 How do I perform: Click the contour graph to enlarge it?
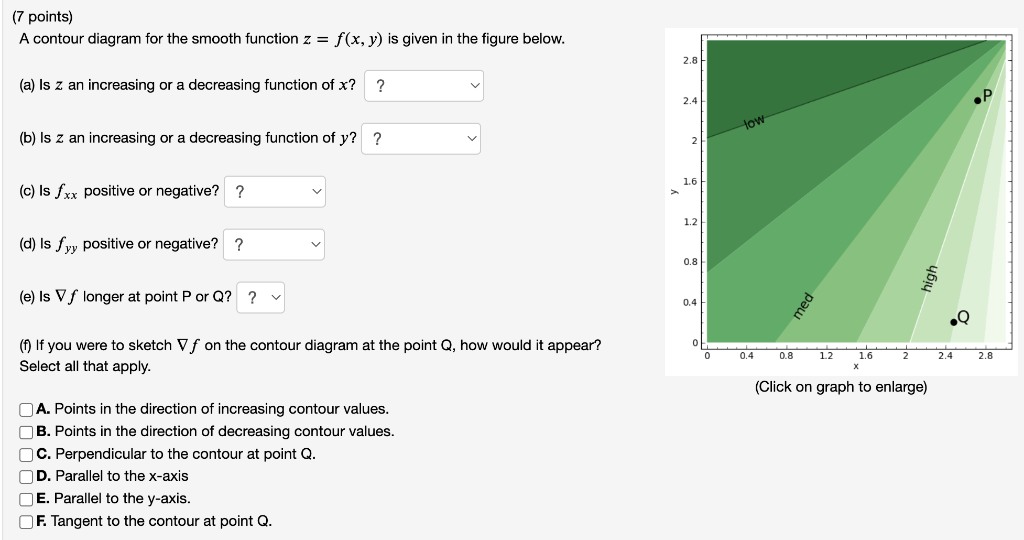840,202
